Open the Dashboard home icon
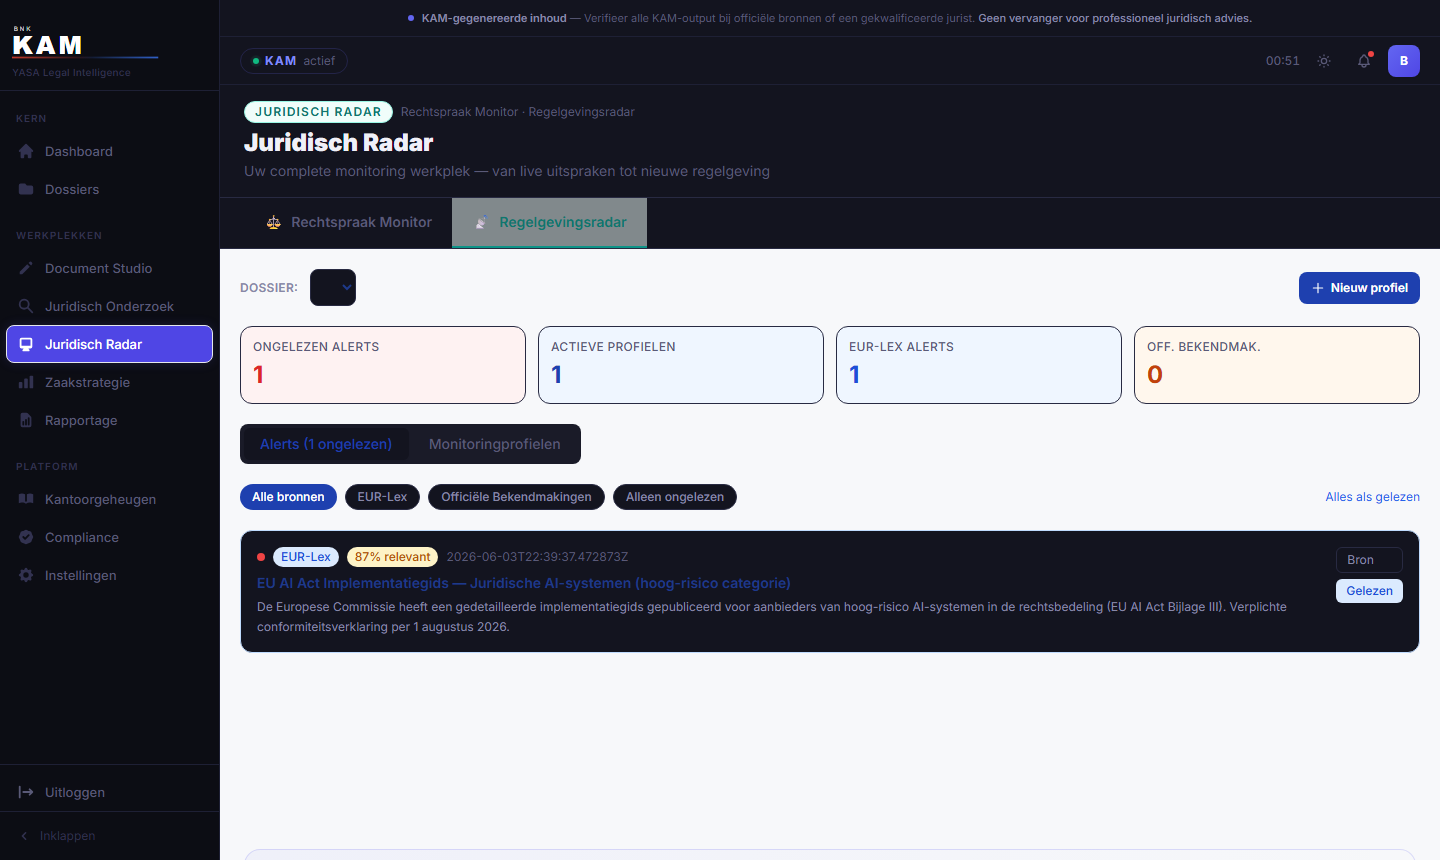 26,151
